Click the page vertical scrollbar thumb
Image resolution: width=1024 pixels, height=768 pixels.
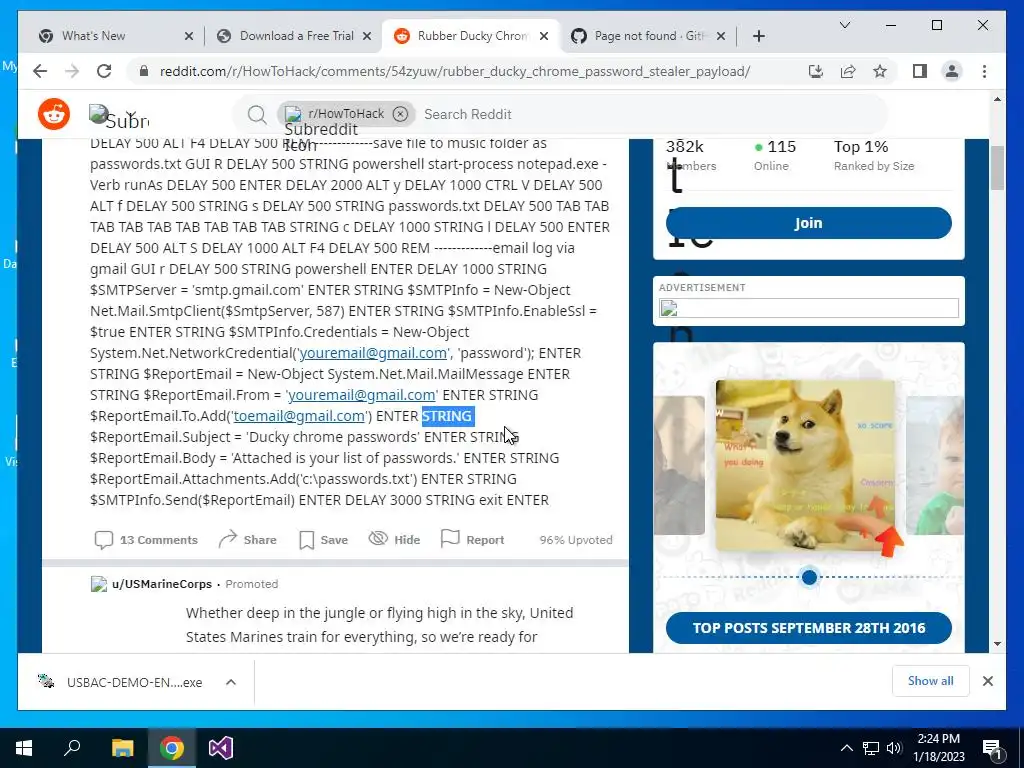(997, 168)
